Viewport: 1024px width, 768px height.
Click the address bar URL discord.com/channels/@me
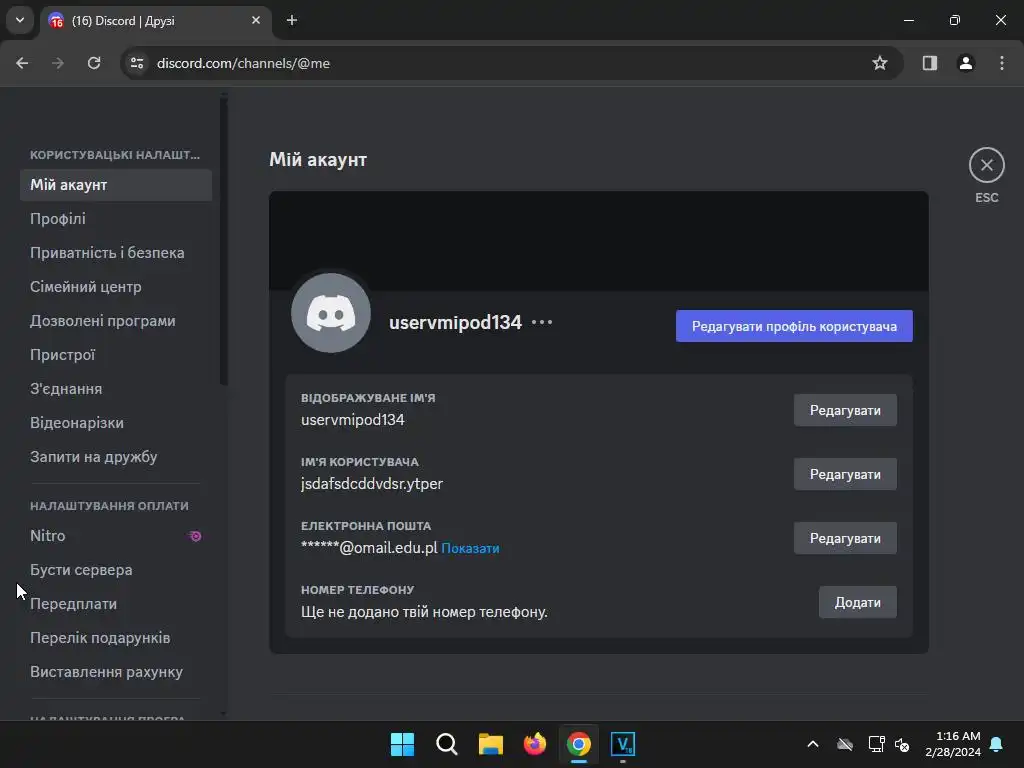click(x=243, y=63)
